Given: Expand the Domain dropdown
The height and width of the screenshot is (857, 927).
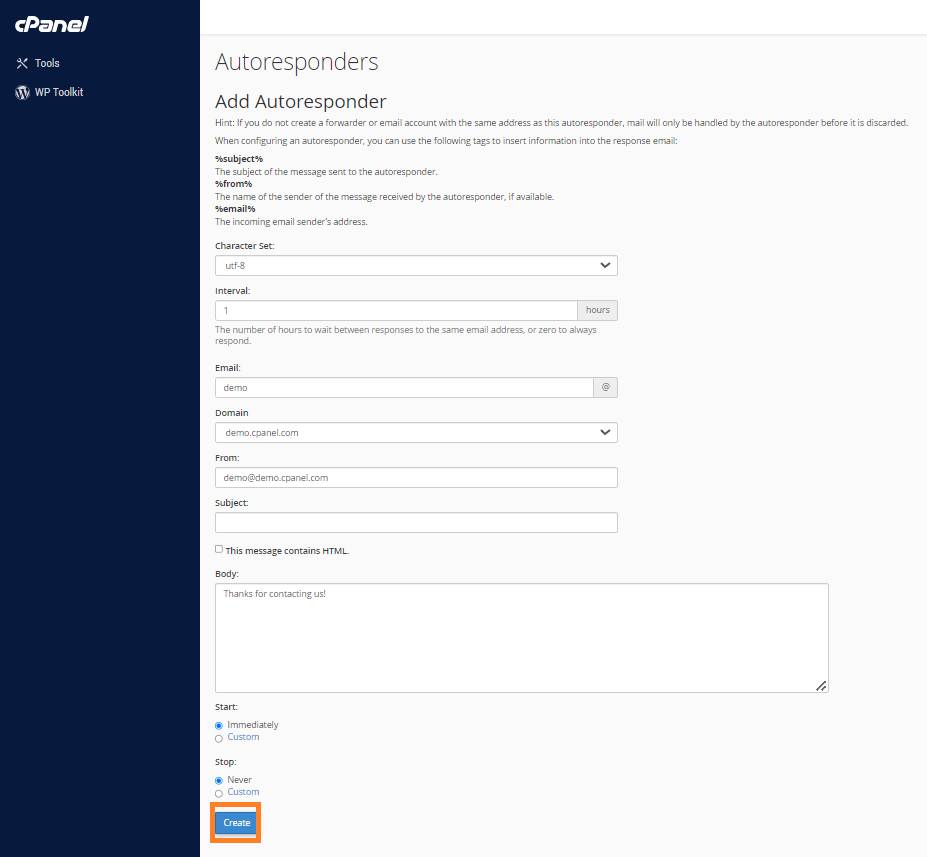Looking at the screenshot, I should [416, 433].
